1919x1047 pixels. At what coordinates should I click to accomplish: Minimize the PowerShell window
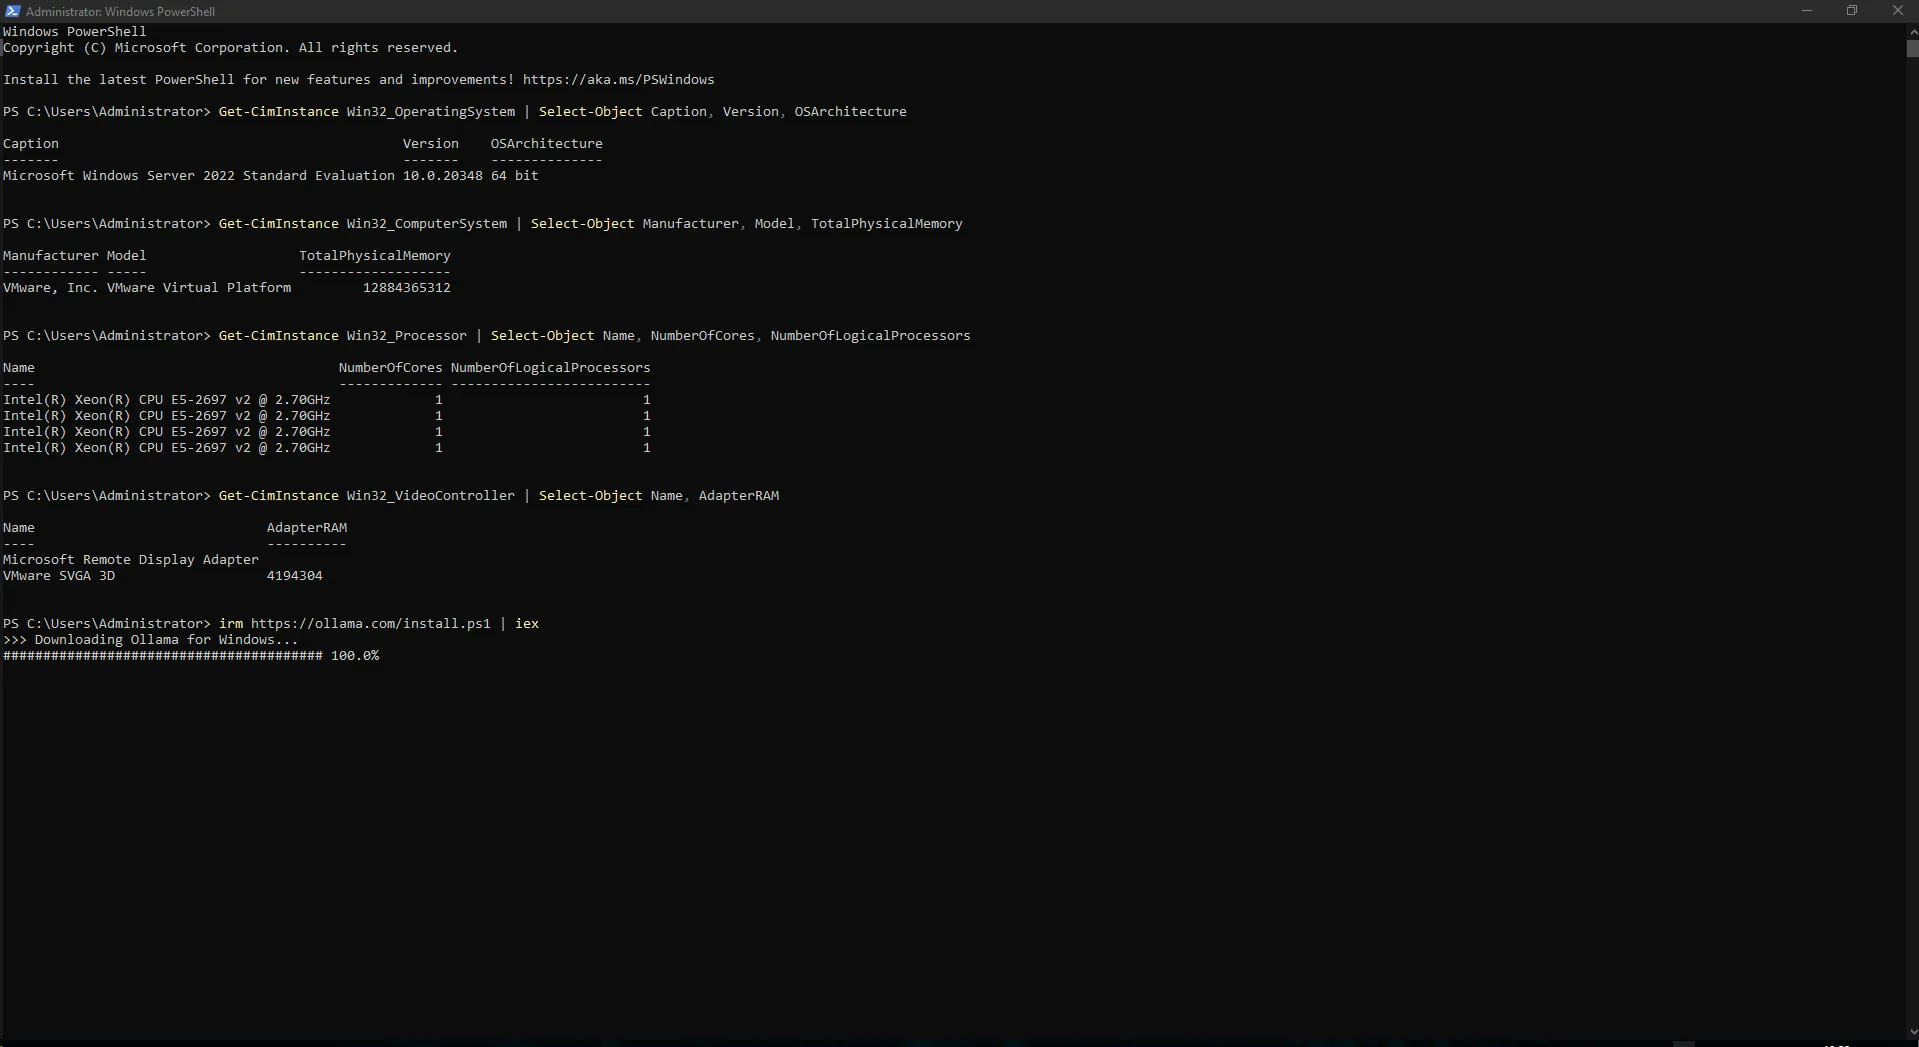point(1806,11)
